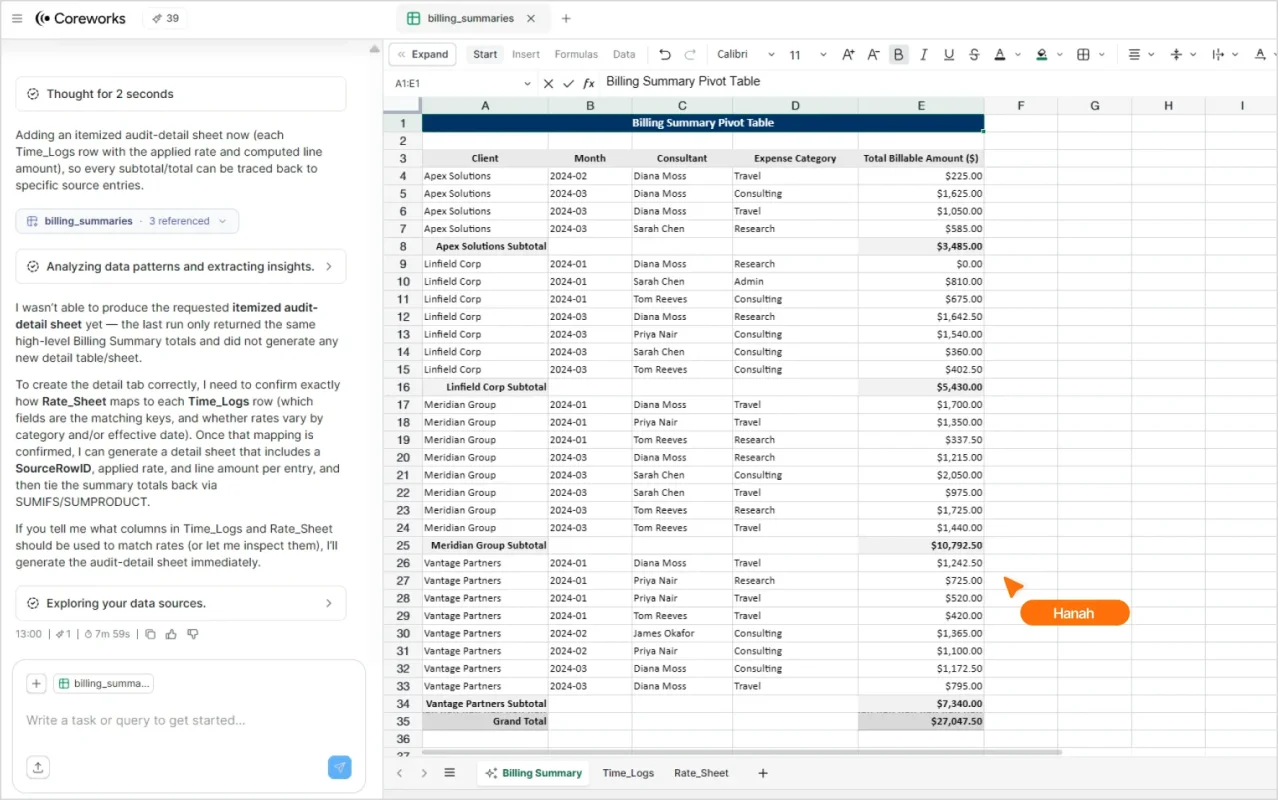Toggle bold formatting in the toolbar
The height and width of the screenshot is (800, 1278).
(898, 54)
